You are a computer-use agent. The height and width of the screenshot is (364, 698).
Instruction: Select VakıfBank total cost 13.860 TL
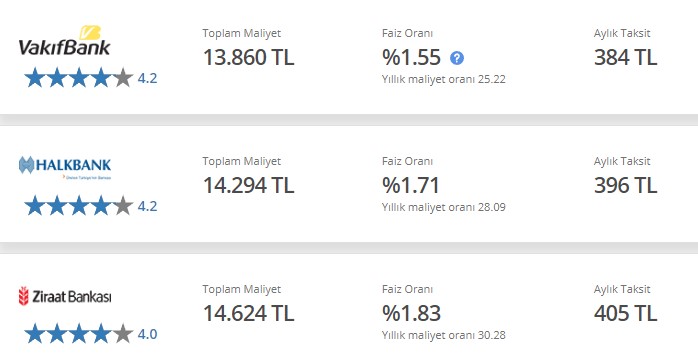coord(248,58)
